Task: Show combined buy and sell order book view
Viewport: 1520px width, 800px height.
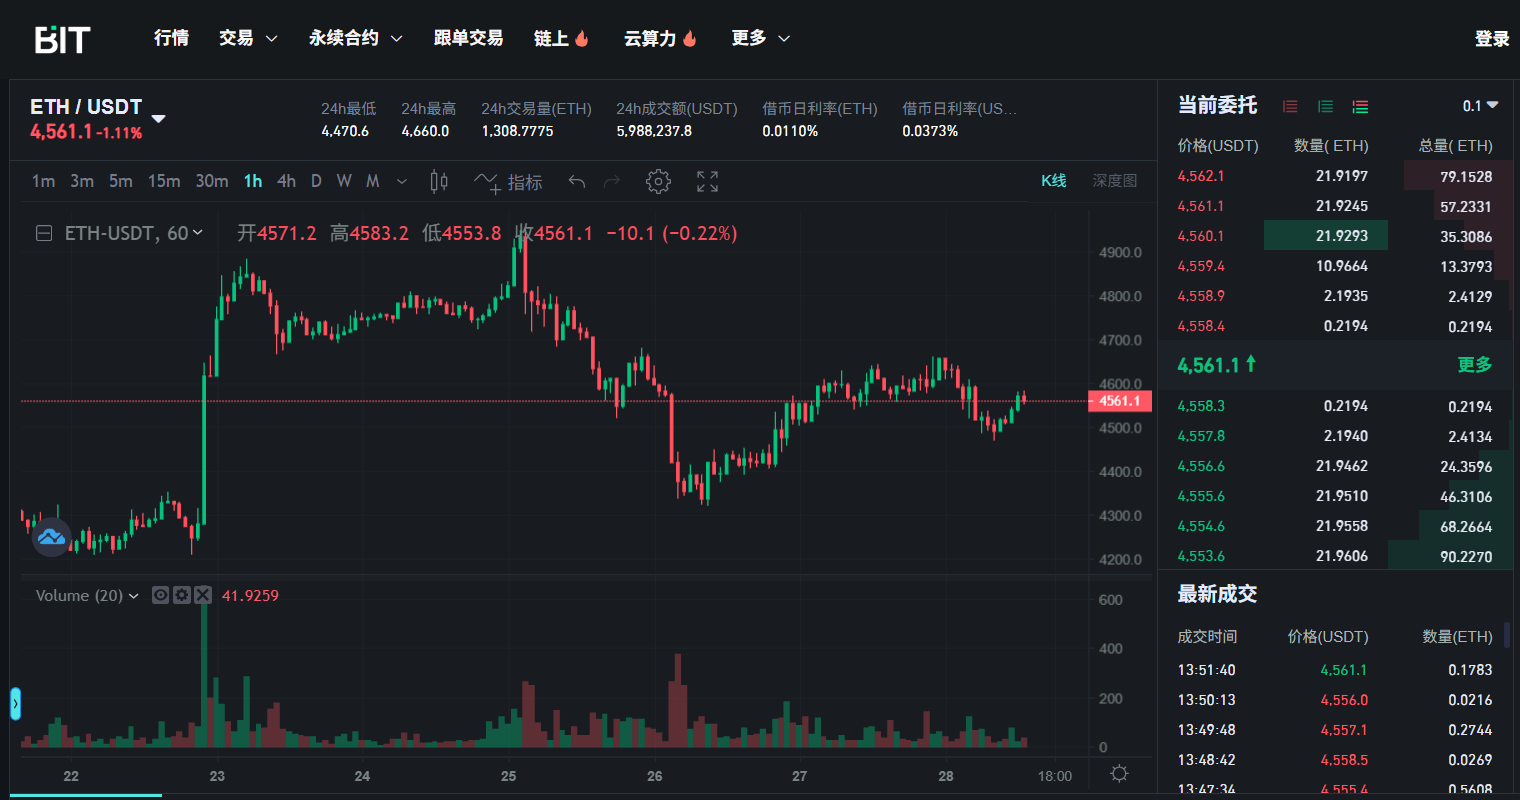Action: pos(1360,106)
